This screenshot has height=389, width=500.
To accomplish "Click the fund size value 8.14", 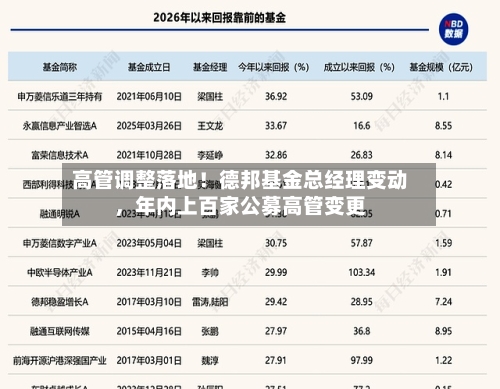I will pyautogui.click(x=443, y=155).
